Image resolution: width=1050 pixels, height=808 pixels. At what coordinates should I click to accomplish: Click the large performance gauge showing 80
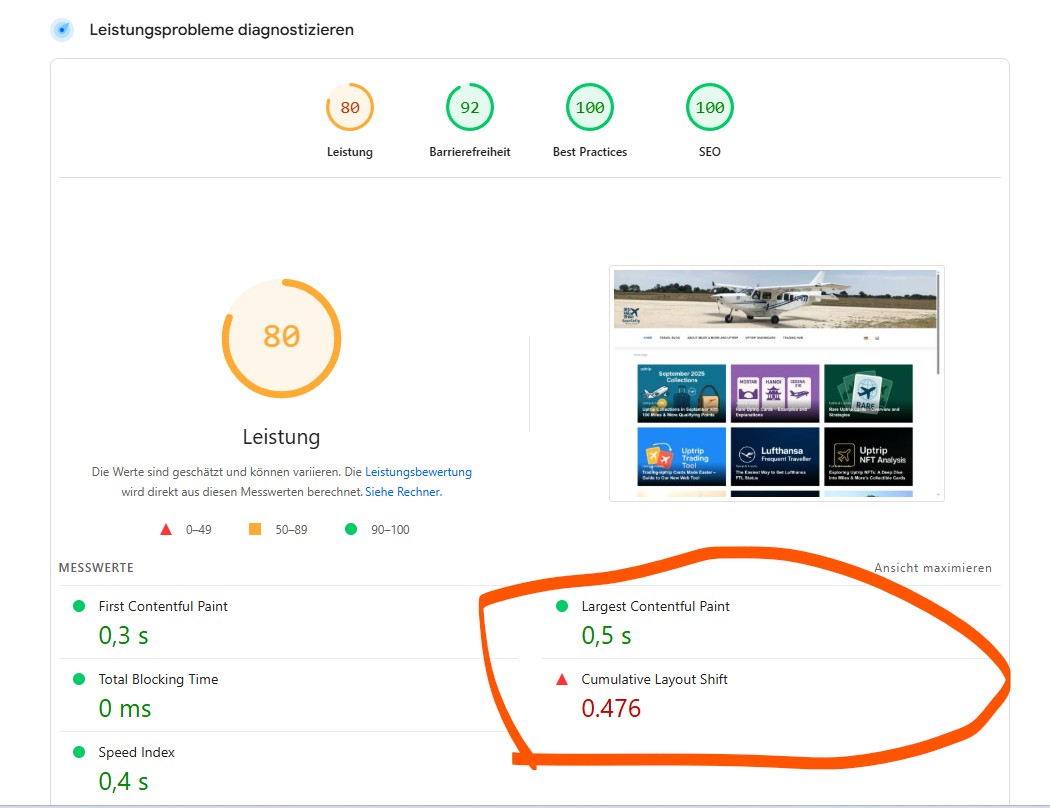281,338
